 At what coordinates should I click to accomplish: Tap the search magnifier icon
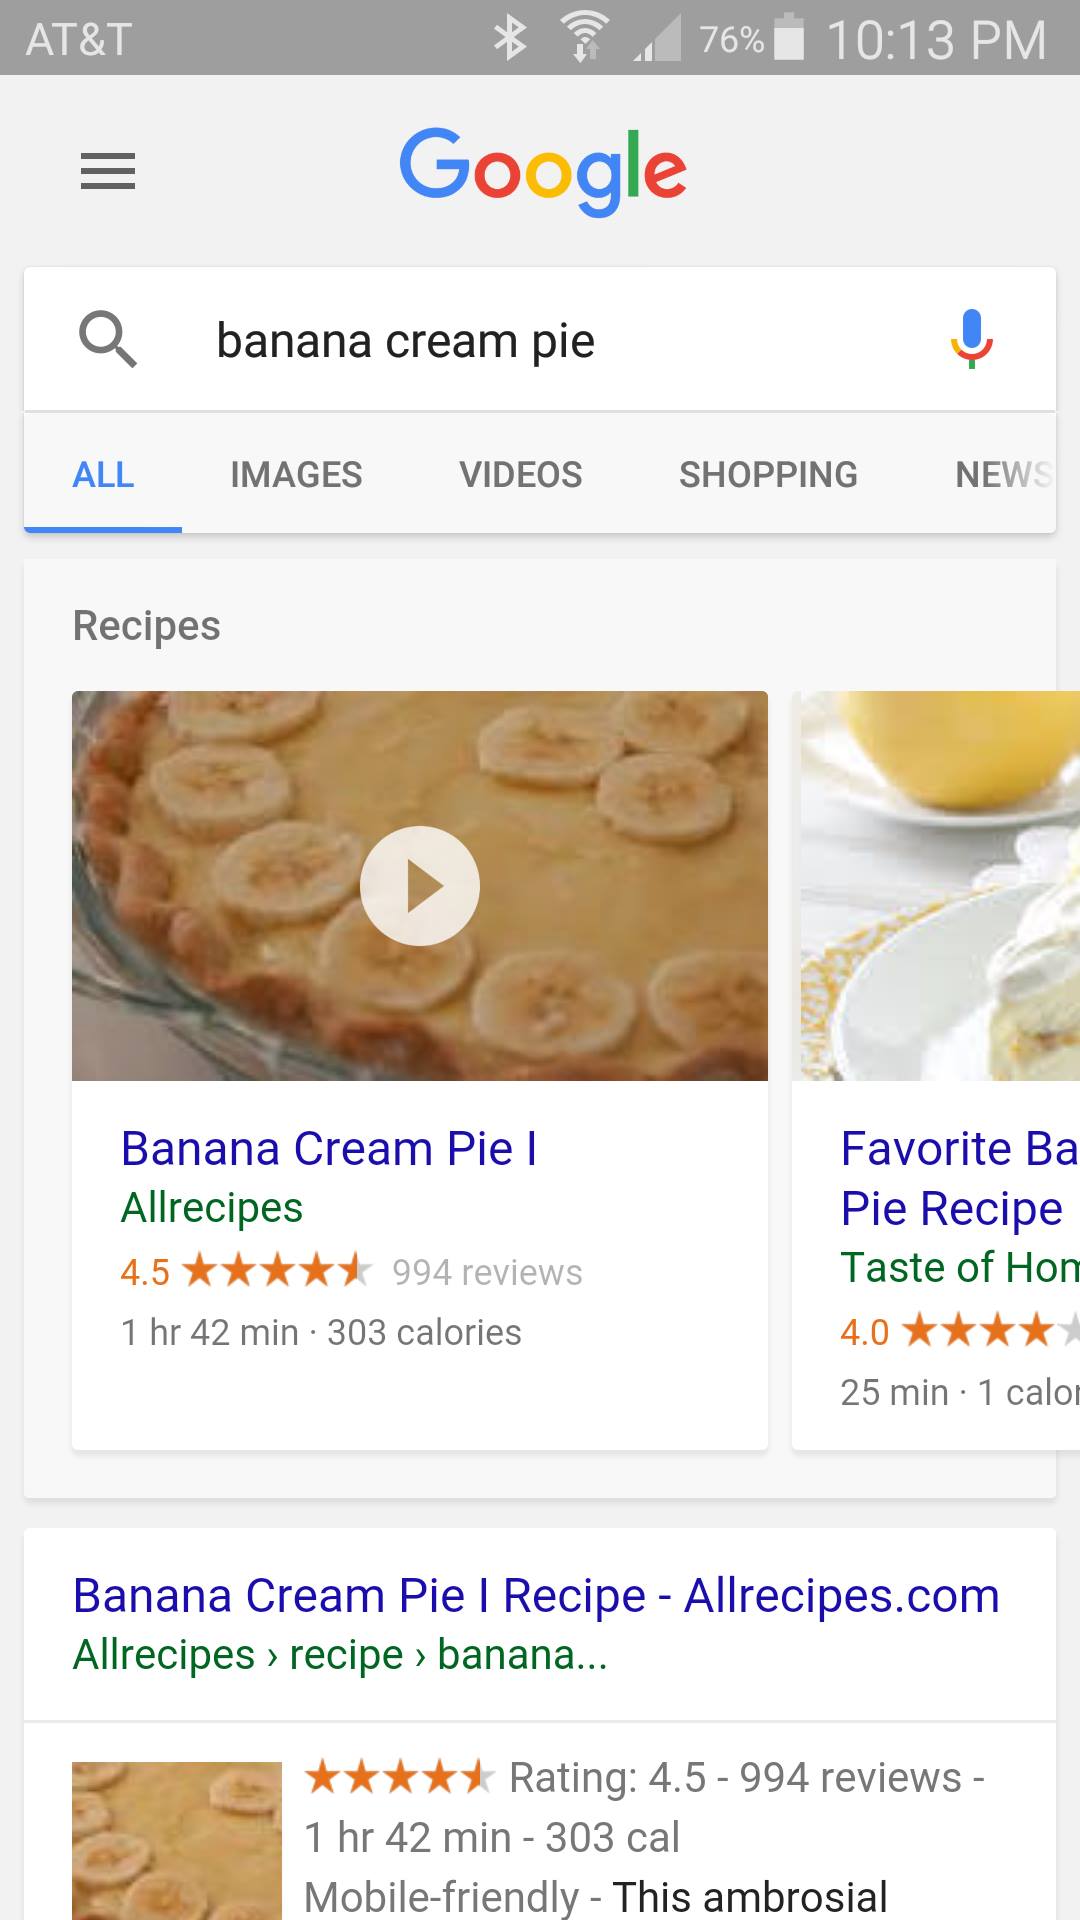(108, 340)
